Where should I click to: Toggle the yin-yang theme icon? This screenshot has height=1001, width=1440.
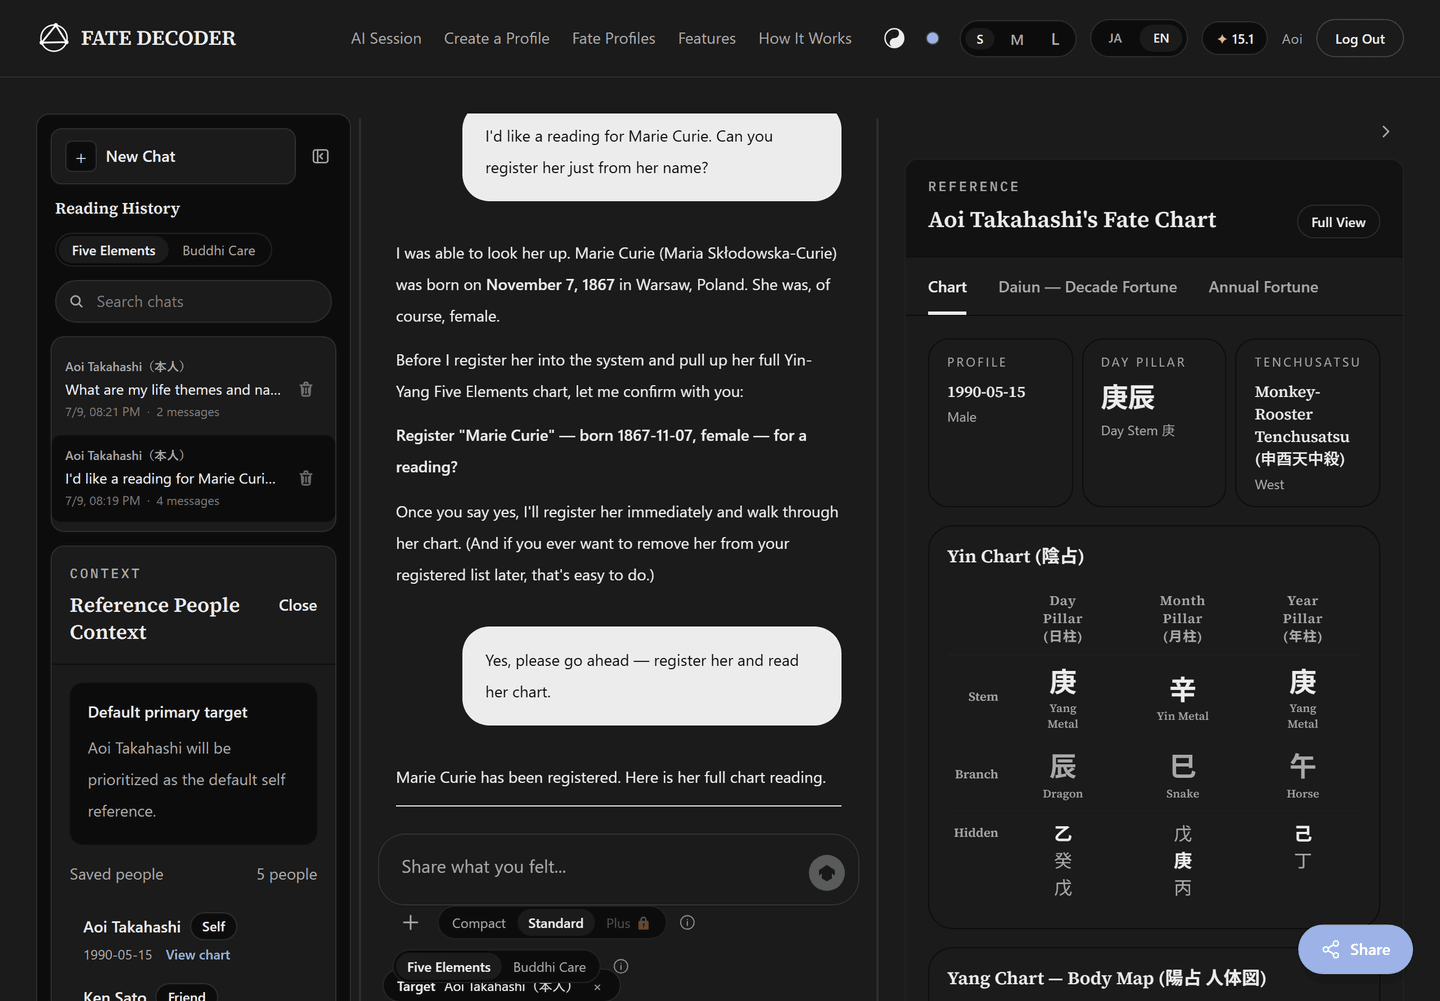(x=894, y=38)
